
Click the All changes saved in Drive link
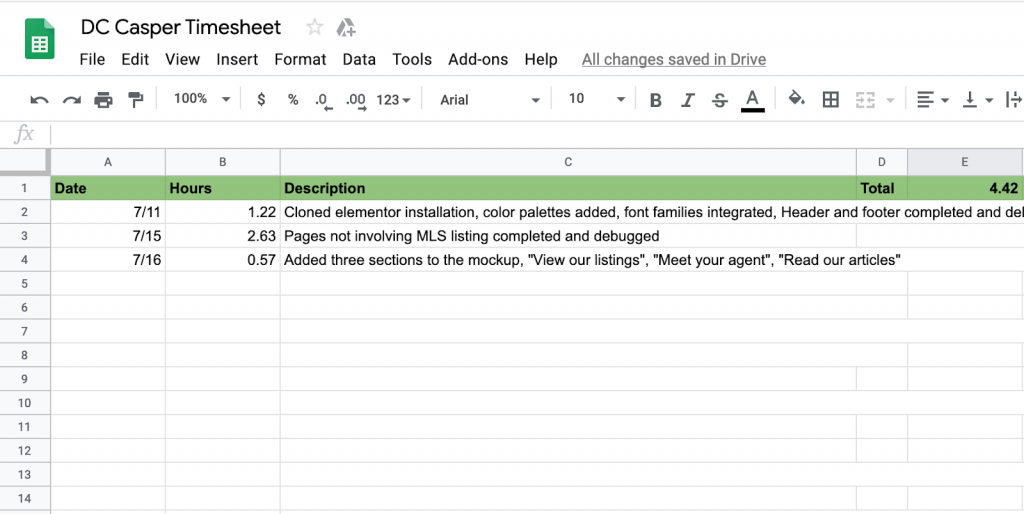click(673, 59)
